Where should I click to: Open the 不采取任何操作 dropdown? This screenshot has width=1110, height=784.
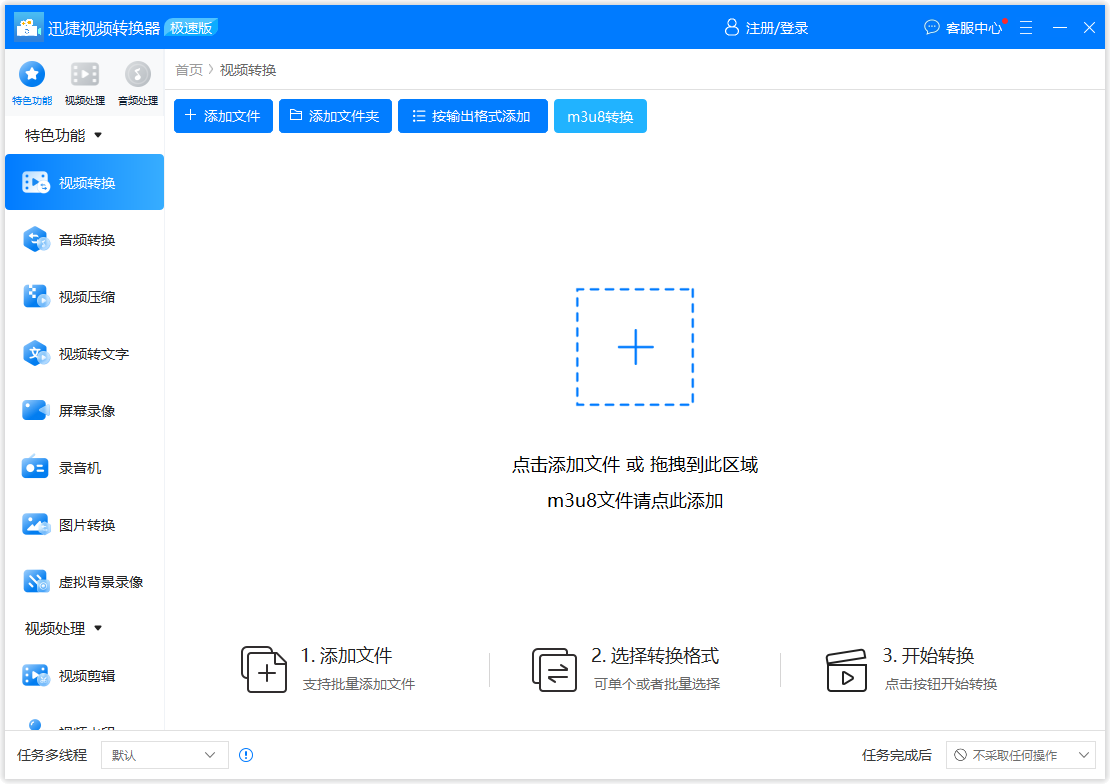click(1021, 755)
